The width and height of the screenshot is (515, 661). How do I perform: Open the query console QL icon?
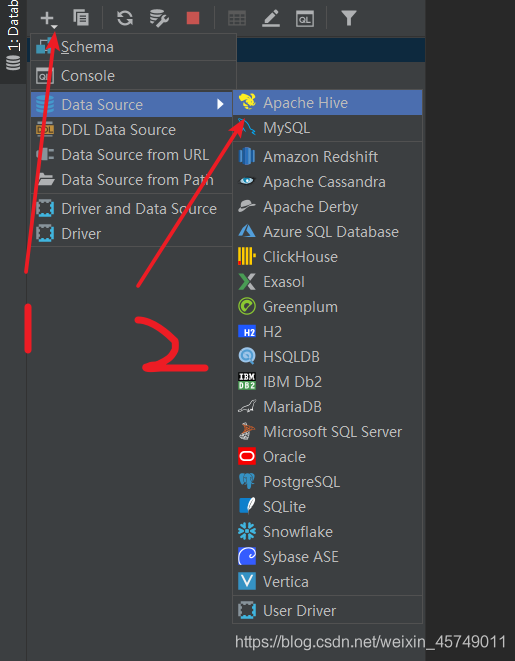305,19
